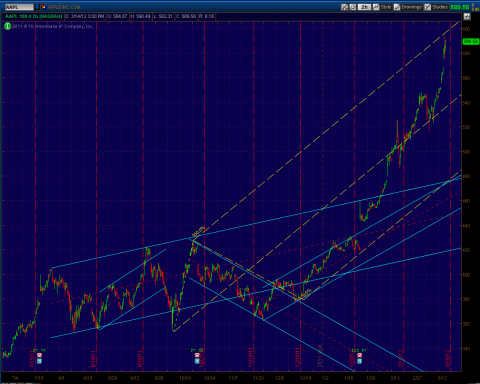This screenshot has width=480, height=384.
Task: Click the 100.0% Fibonacci label
Action: [x=199, y=231]
